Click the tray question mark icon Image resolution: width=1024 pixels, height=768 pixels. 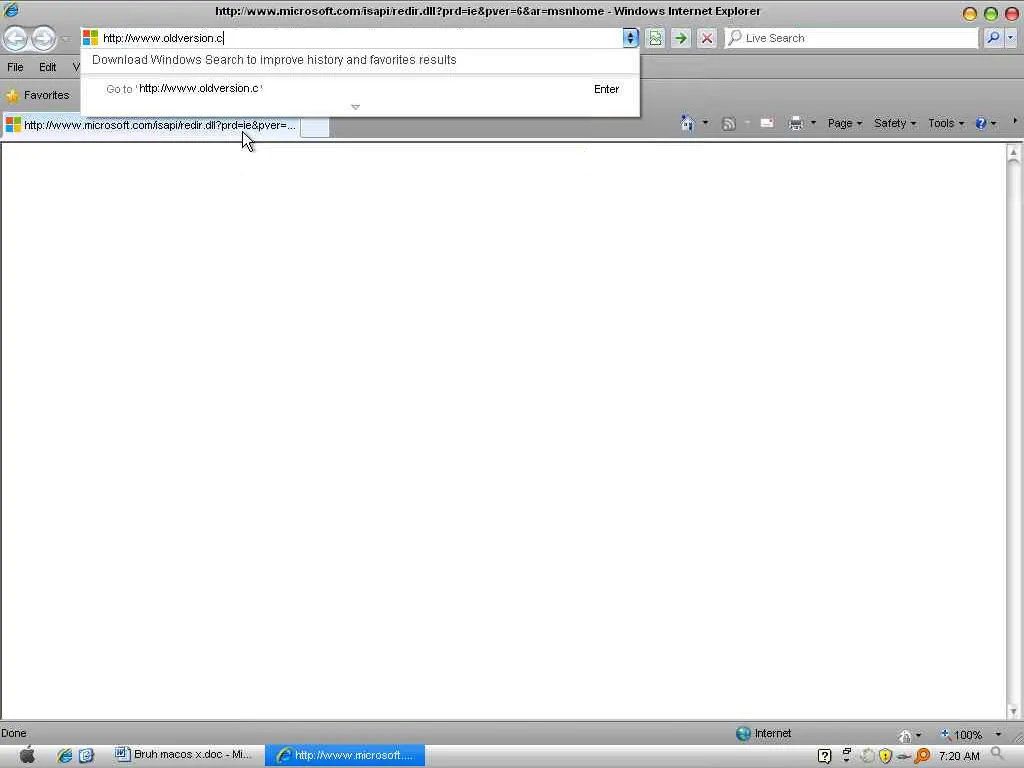point(824,756)
